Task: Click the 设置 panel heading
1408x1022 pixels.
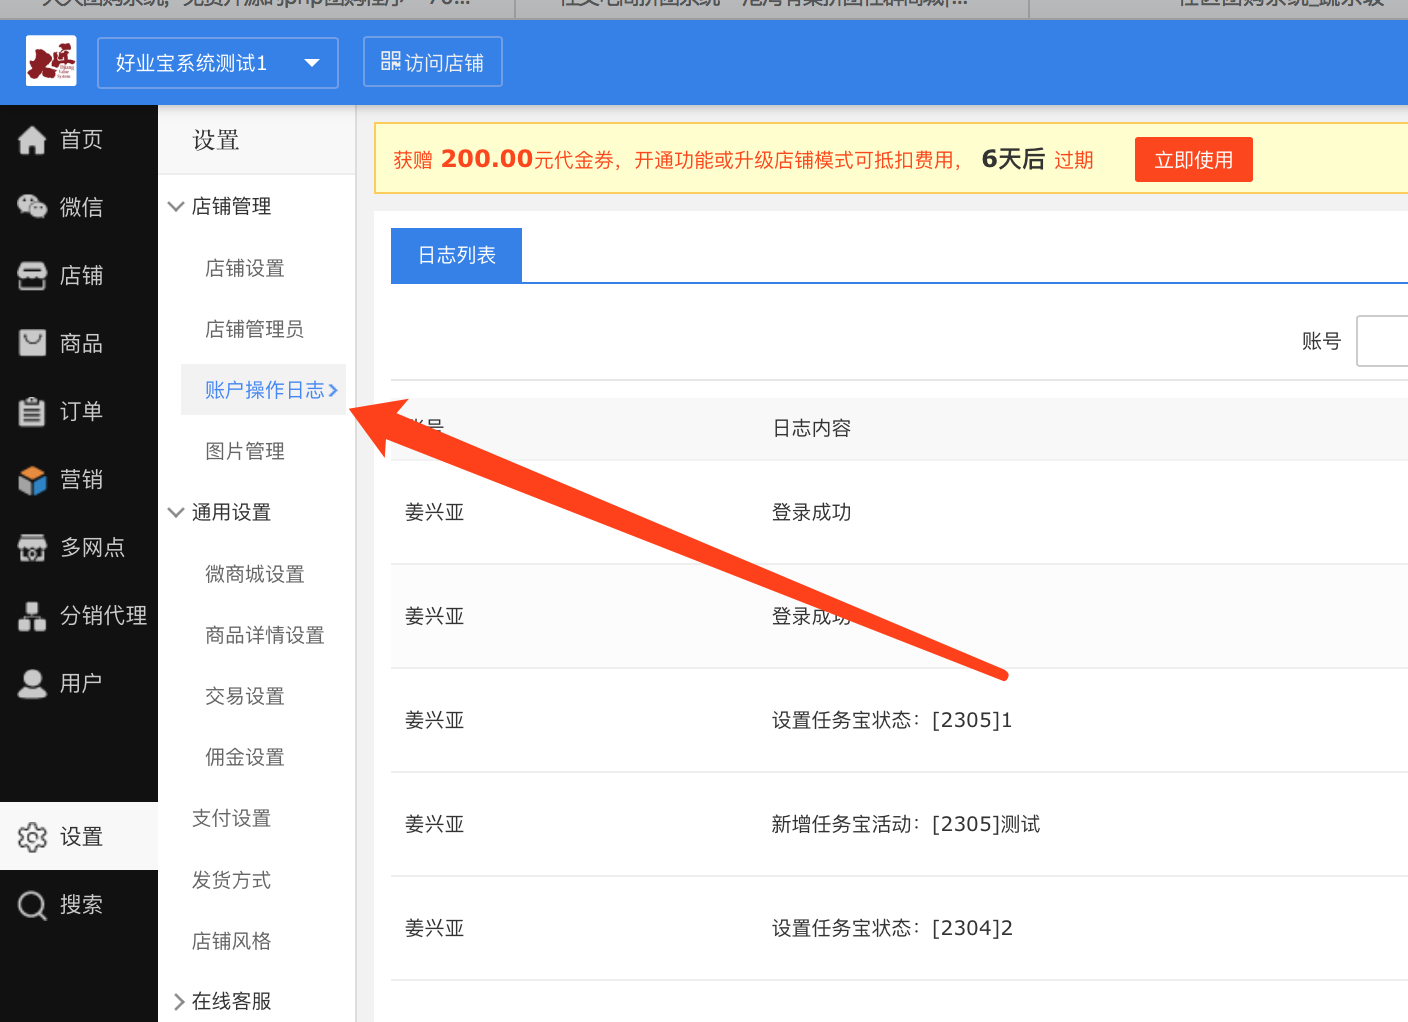Action: (x=216, y=140)
